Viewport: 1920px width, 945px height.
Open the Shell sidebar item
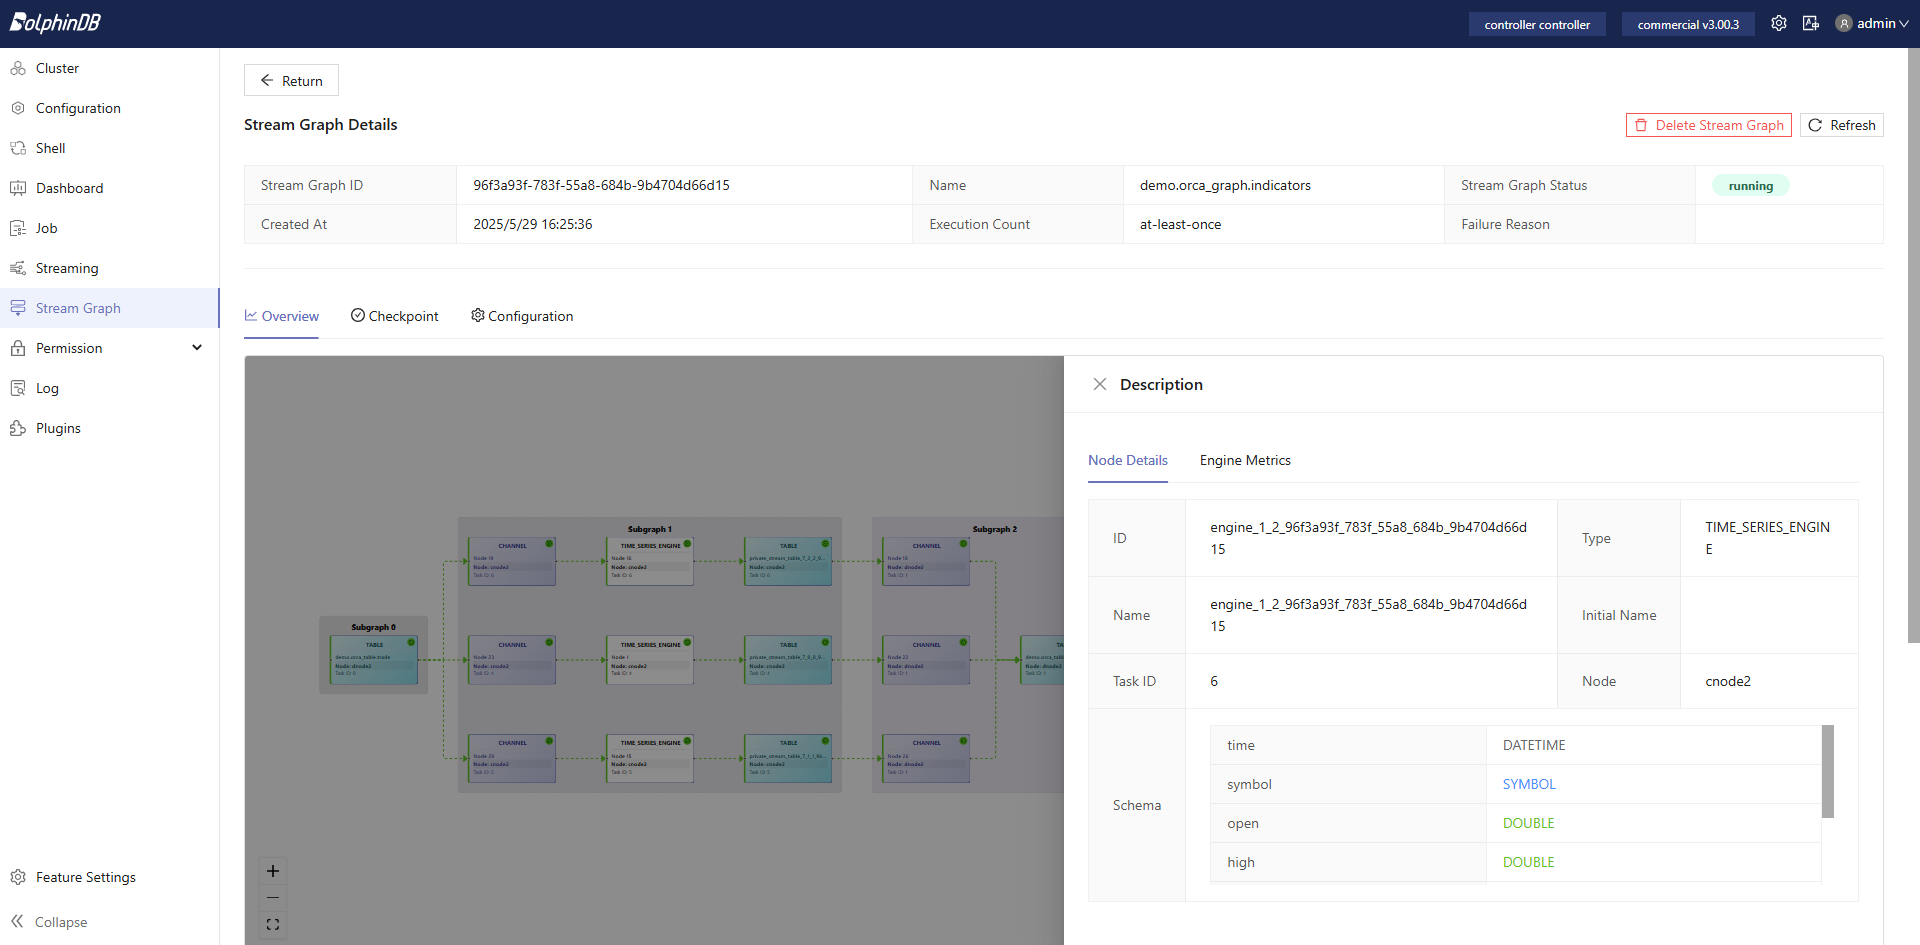[50, 148]
